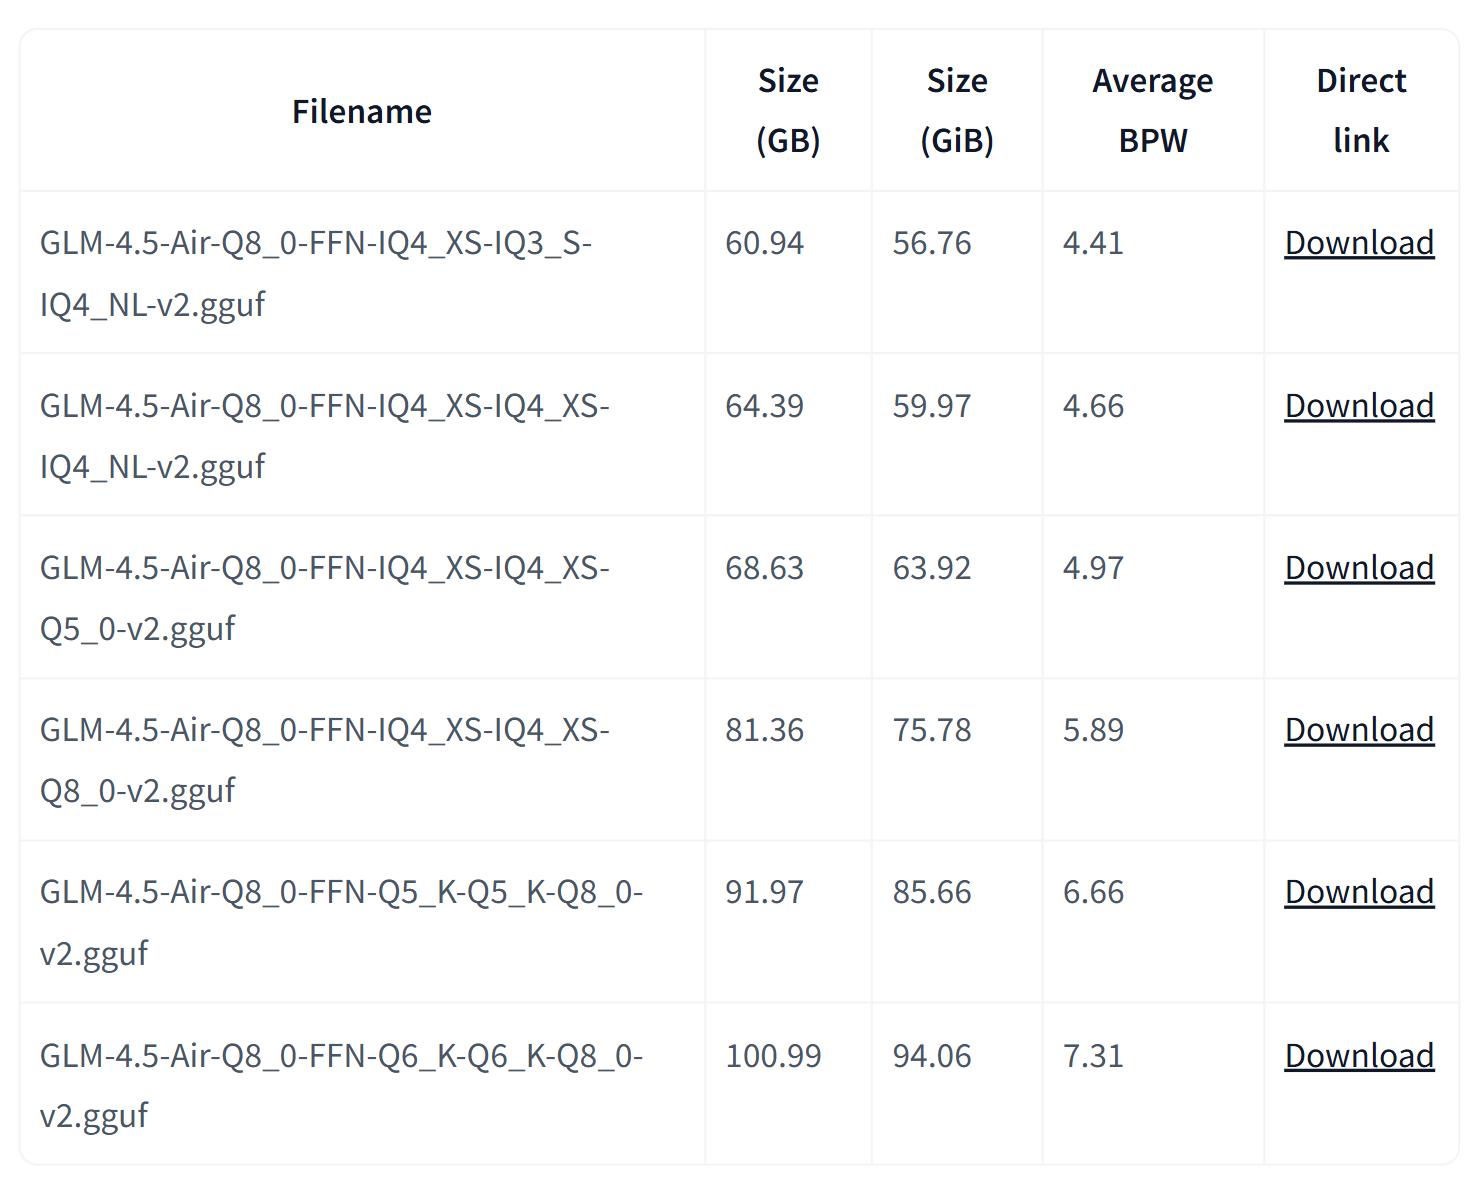
Task: Click the Average BPW column header
Action: 1152,110
